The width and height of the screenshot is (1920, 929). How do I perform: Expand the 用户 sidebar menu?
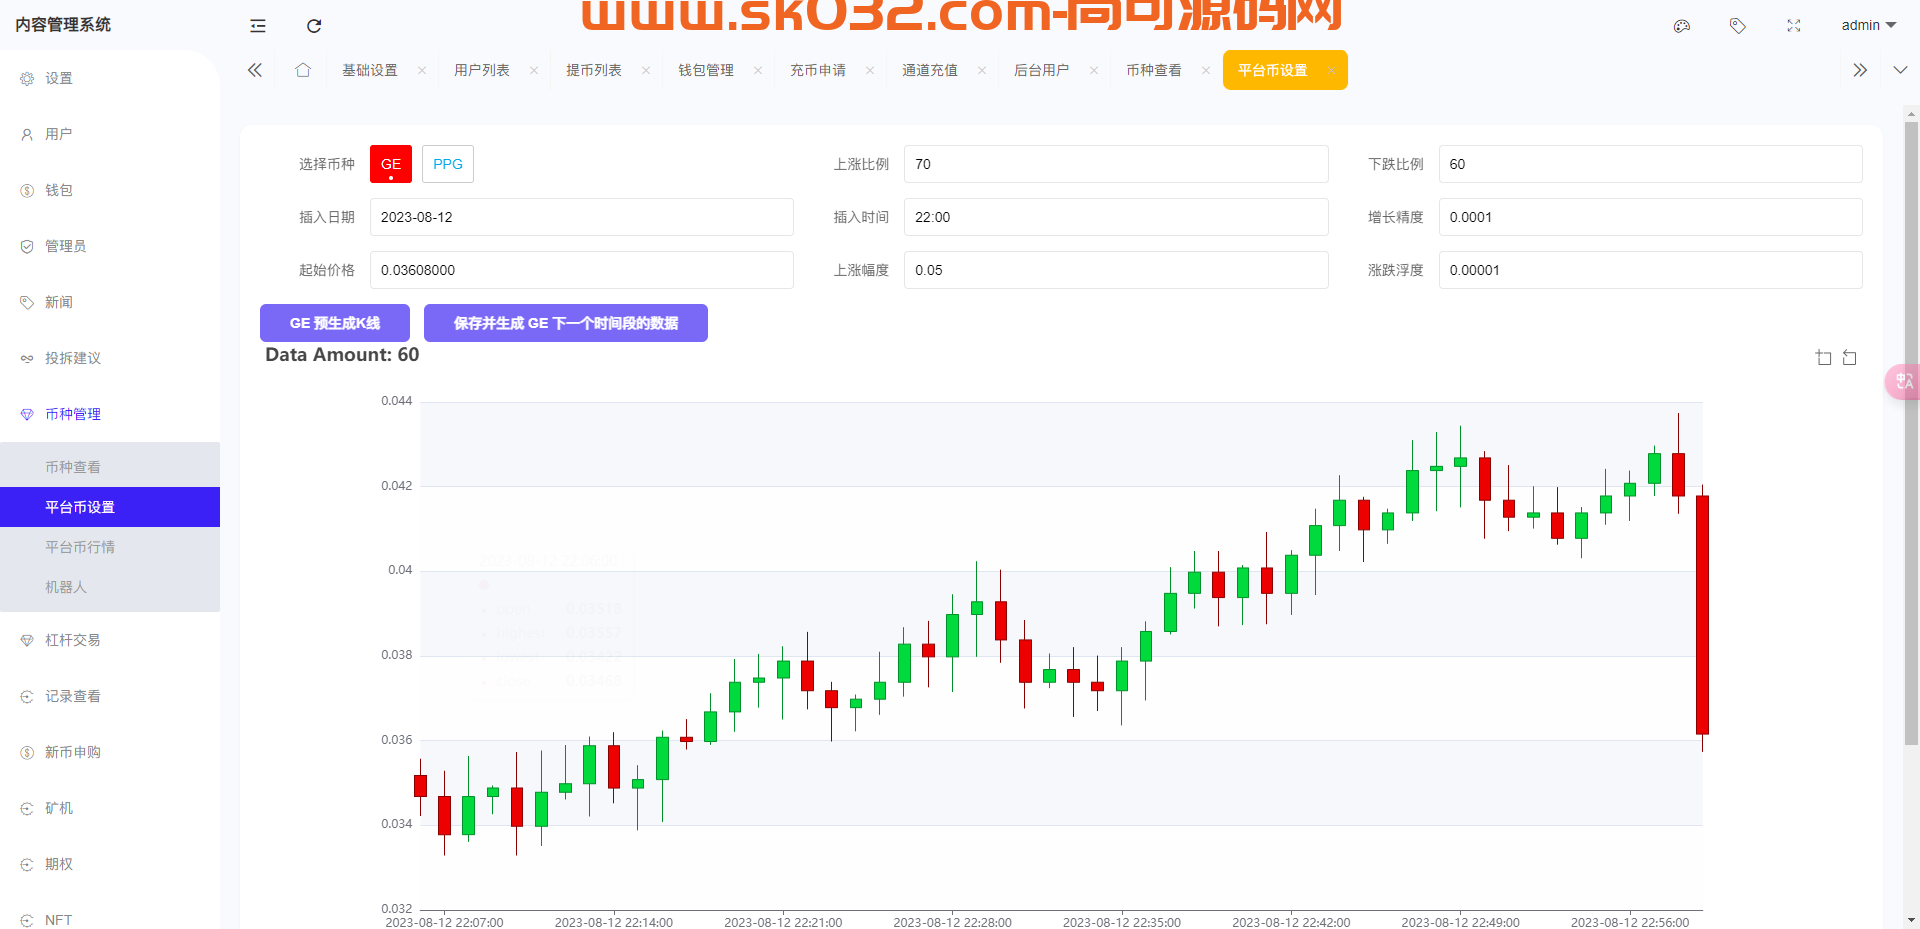[110, 134]
